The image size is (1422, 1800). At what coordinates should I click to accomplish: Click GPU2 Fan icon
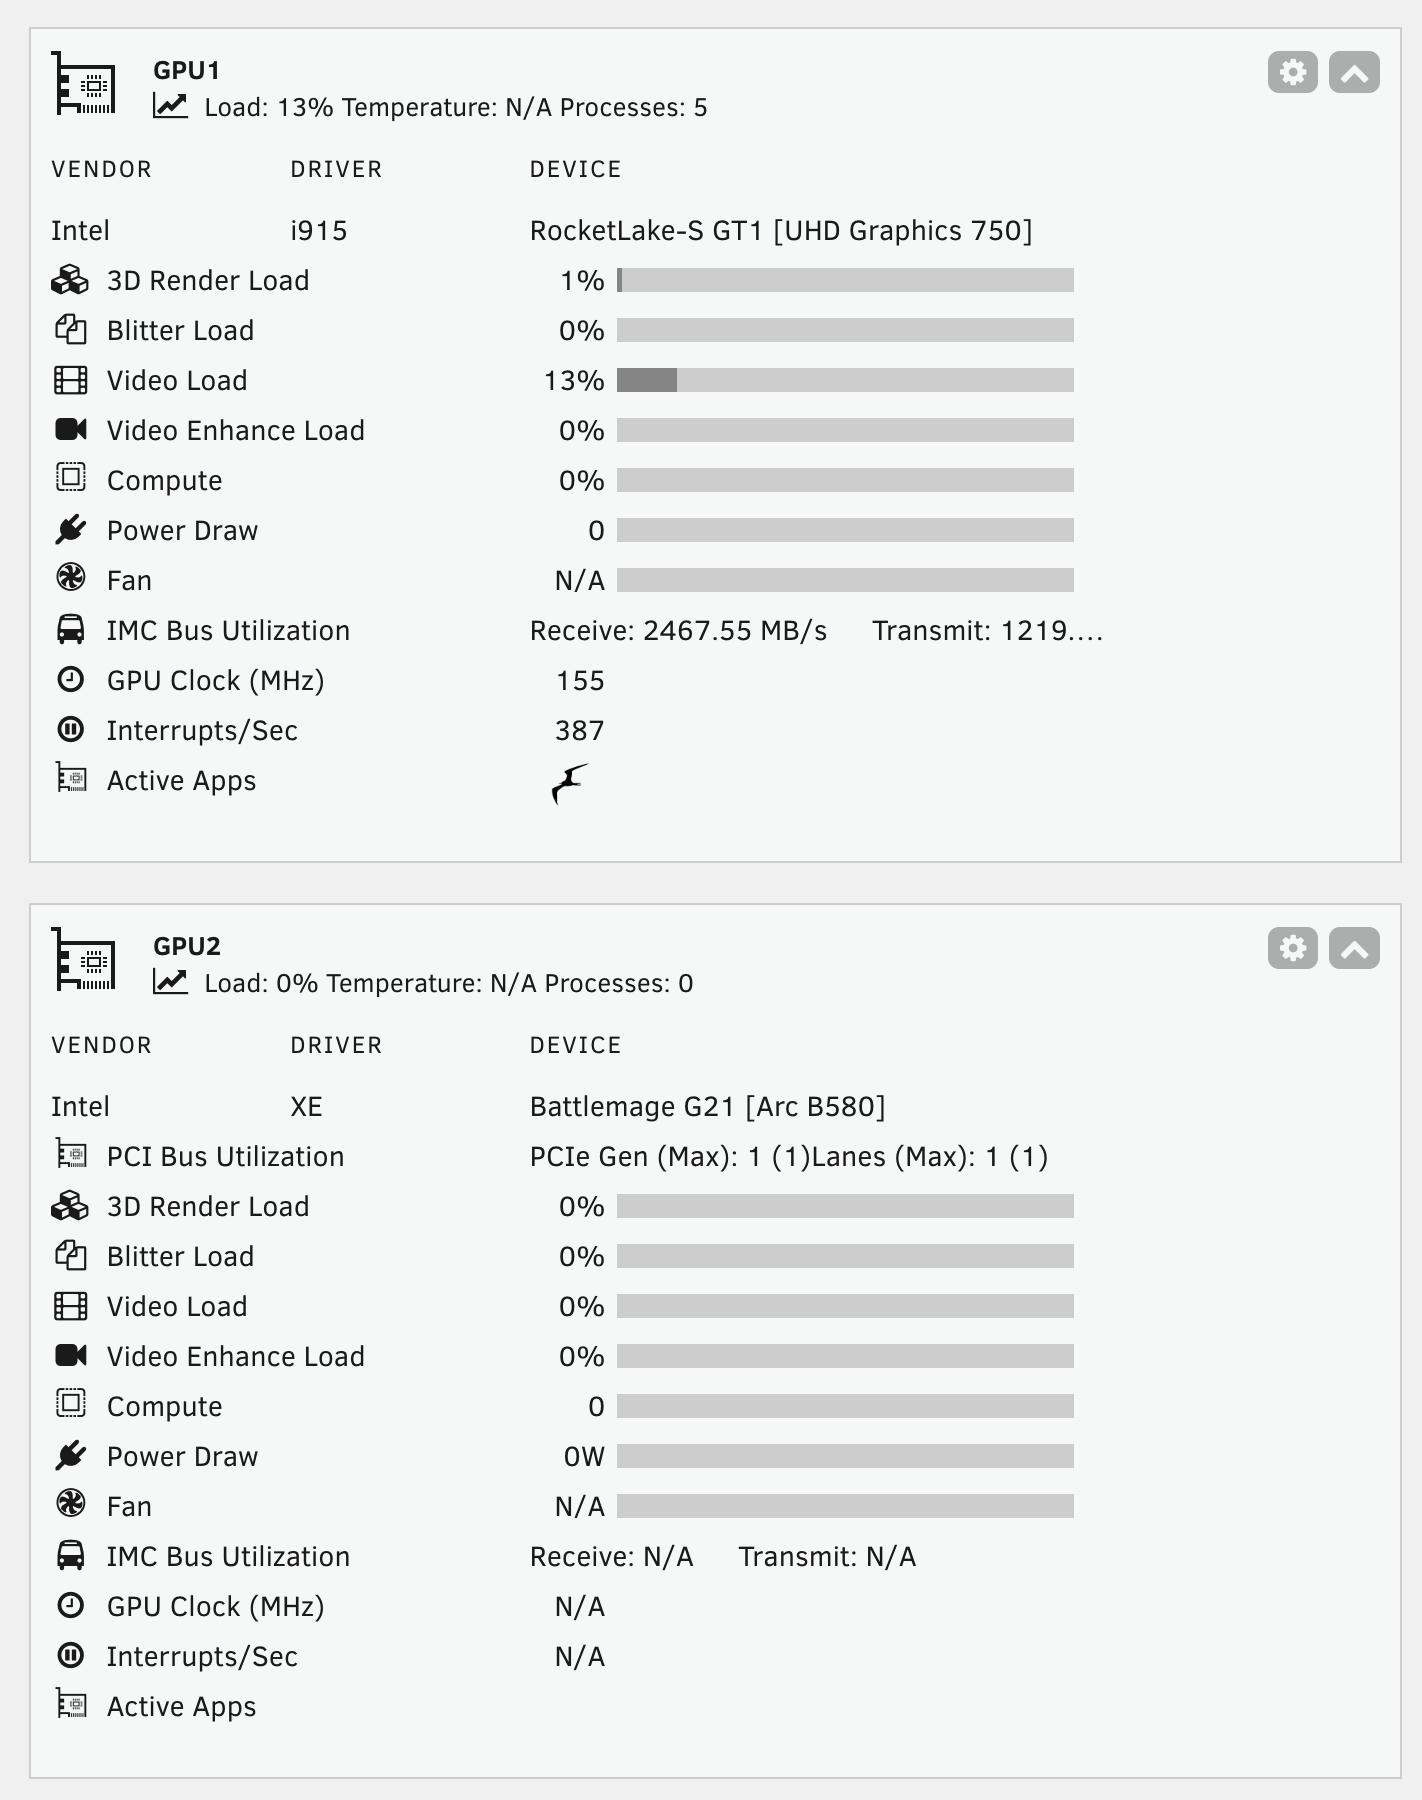pos(70,1505)
